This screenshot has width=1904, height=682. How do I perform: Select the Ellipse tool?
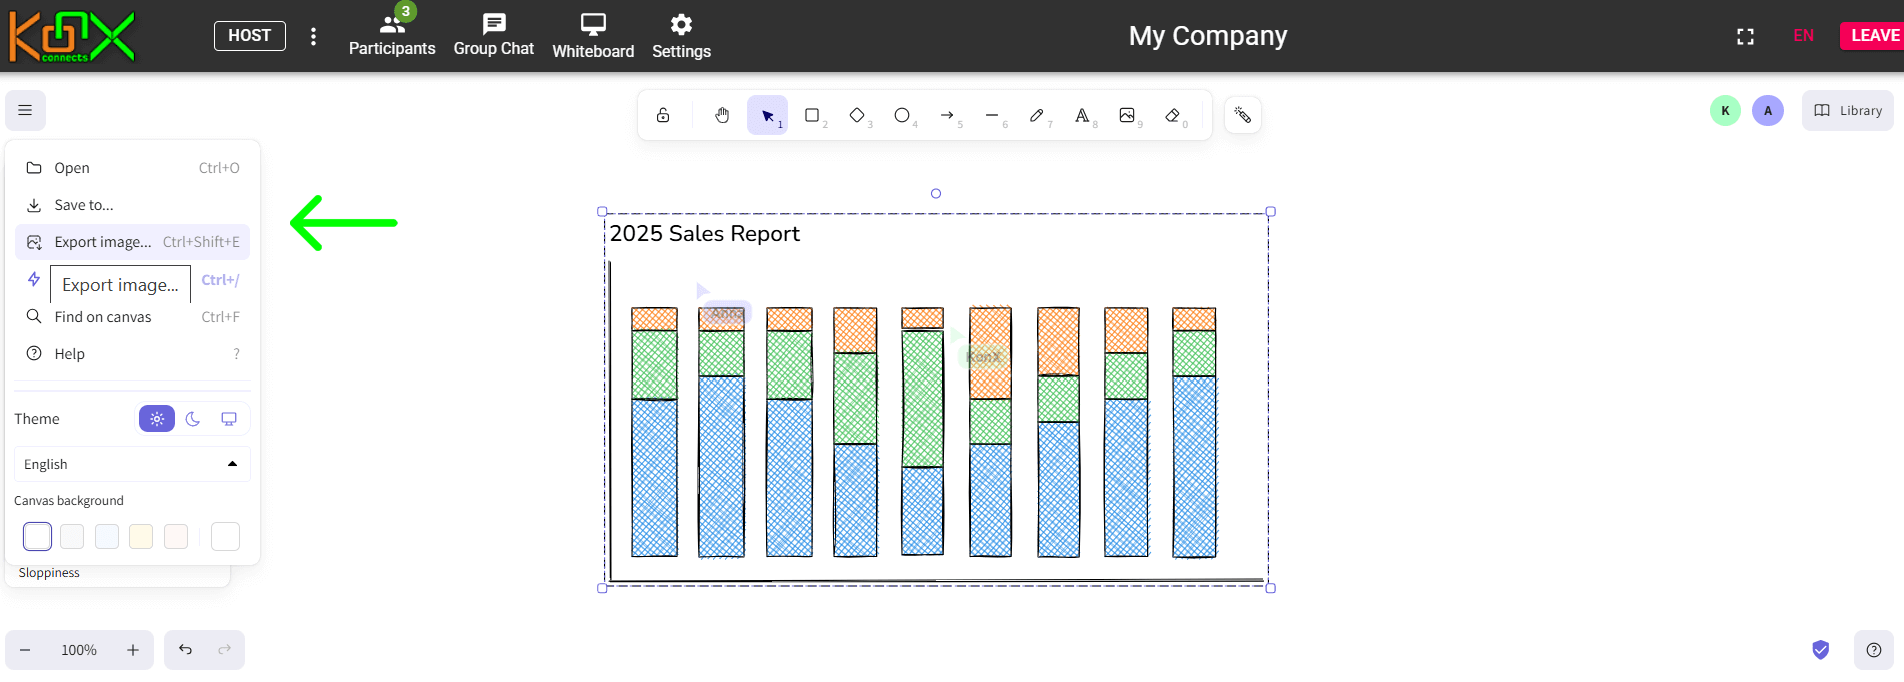pyautogui.click(x=902, y=116)
